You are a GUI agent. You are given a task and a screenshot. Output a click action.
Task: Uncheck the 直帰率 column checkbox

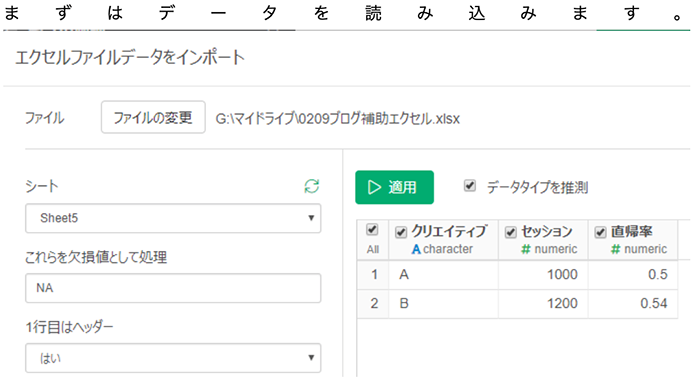tap(600, 232)
